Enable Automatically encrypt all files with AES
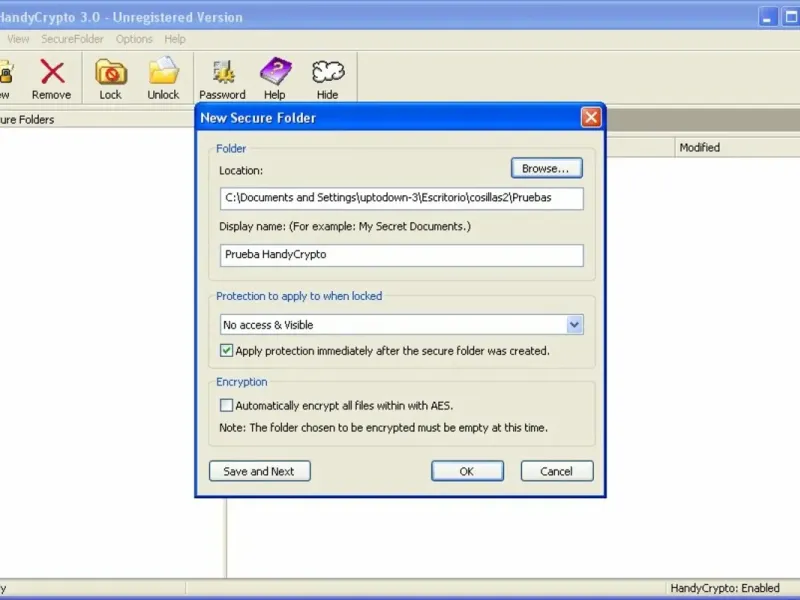 click(x=226, y=405)
